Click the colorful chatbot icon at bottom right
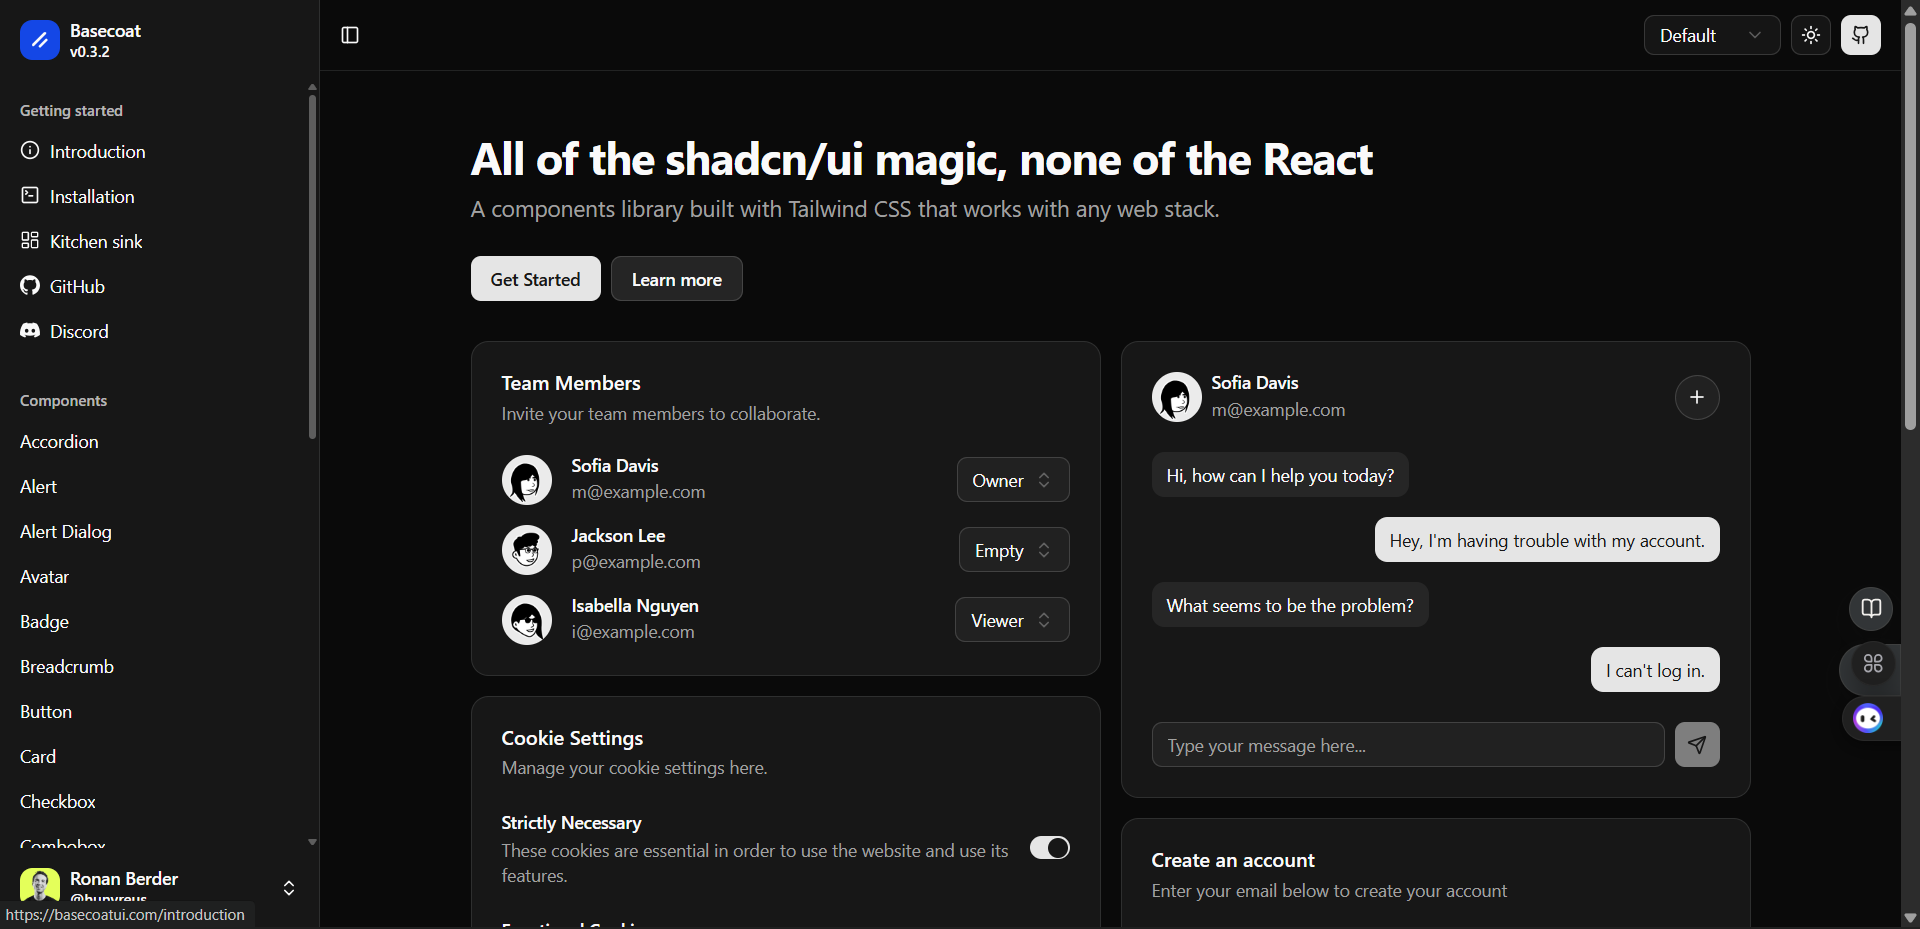The image size is (1920, 929). 1869,718
